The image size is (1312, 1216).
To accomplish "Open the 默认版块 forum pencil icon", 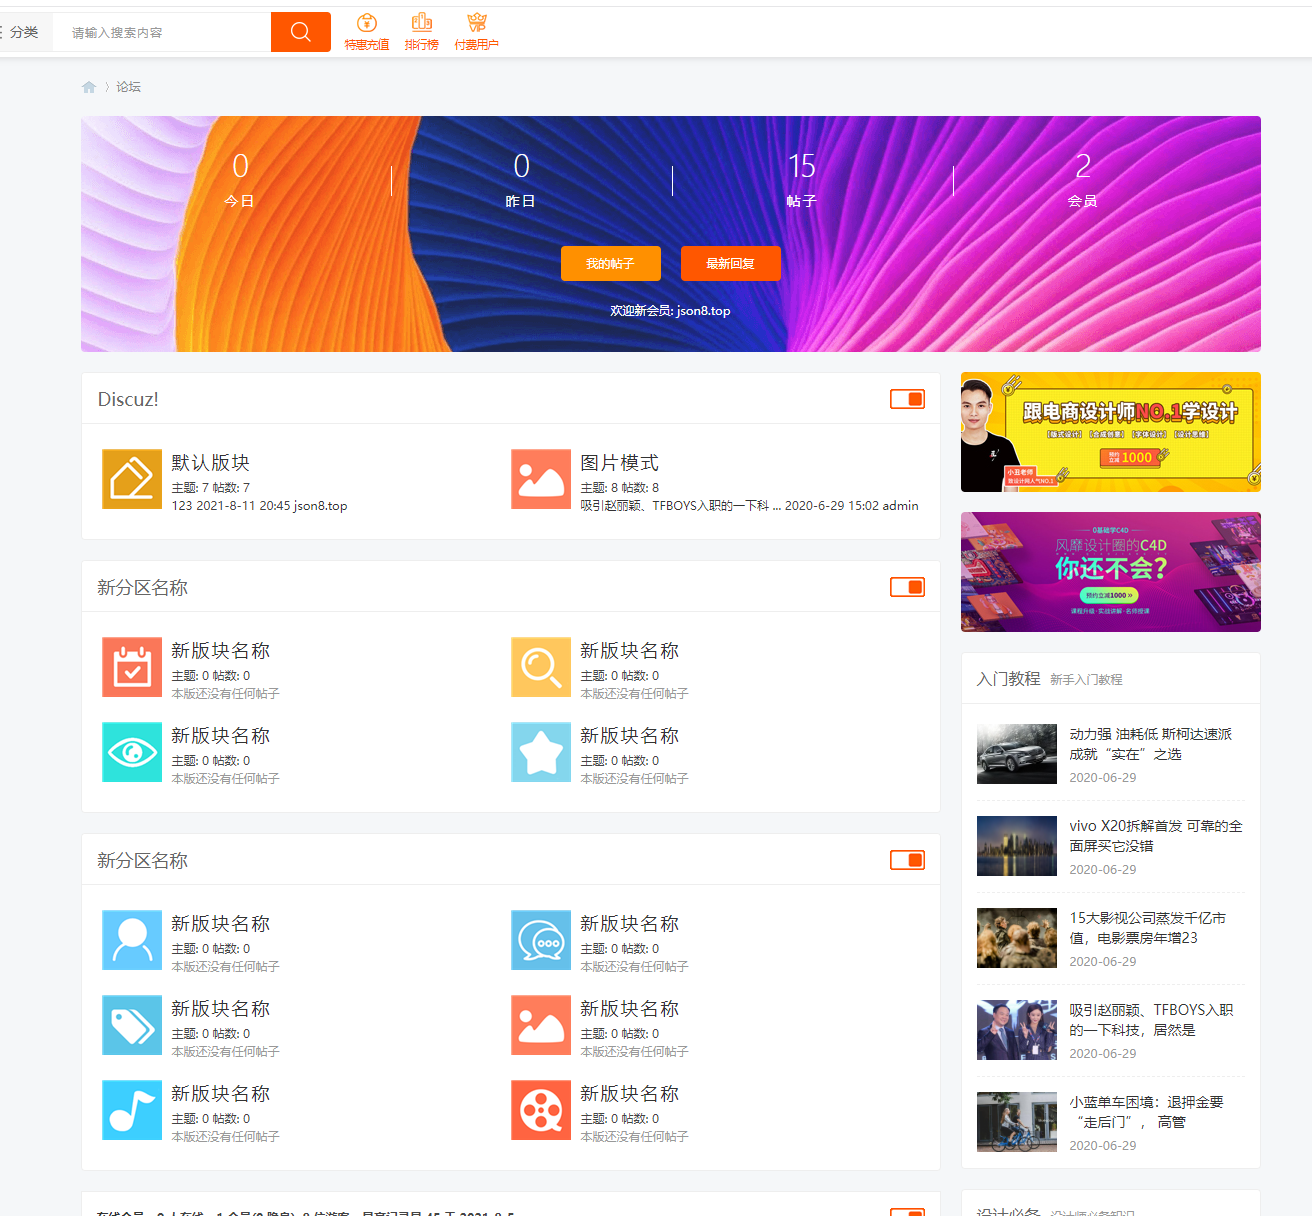I will [x=132, y=479].
